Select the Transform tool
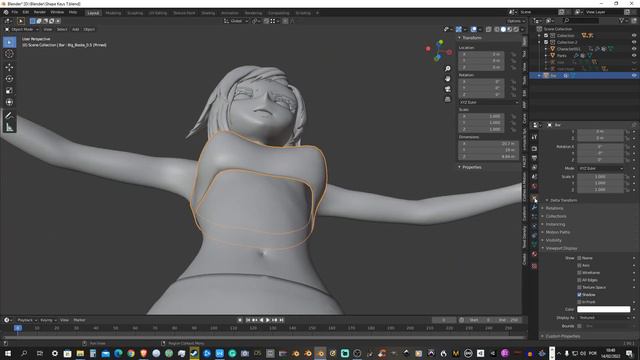 [9, 102]
